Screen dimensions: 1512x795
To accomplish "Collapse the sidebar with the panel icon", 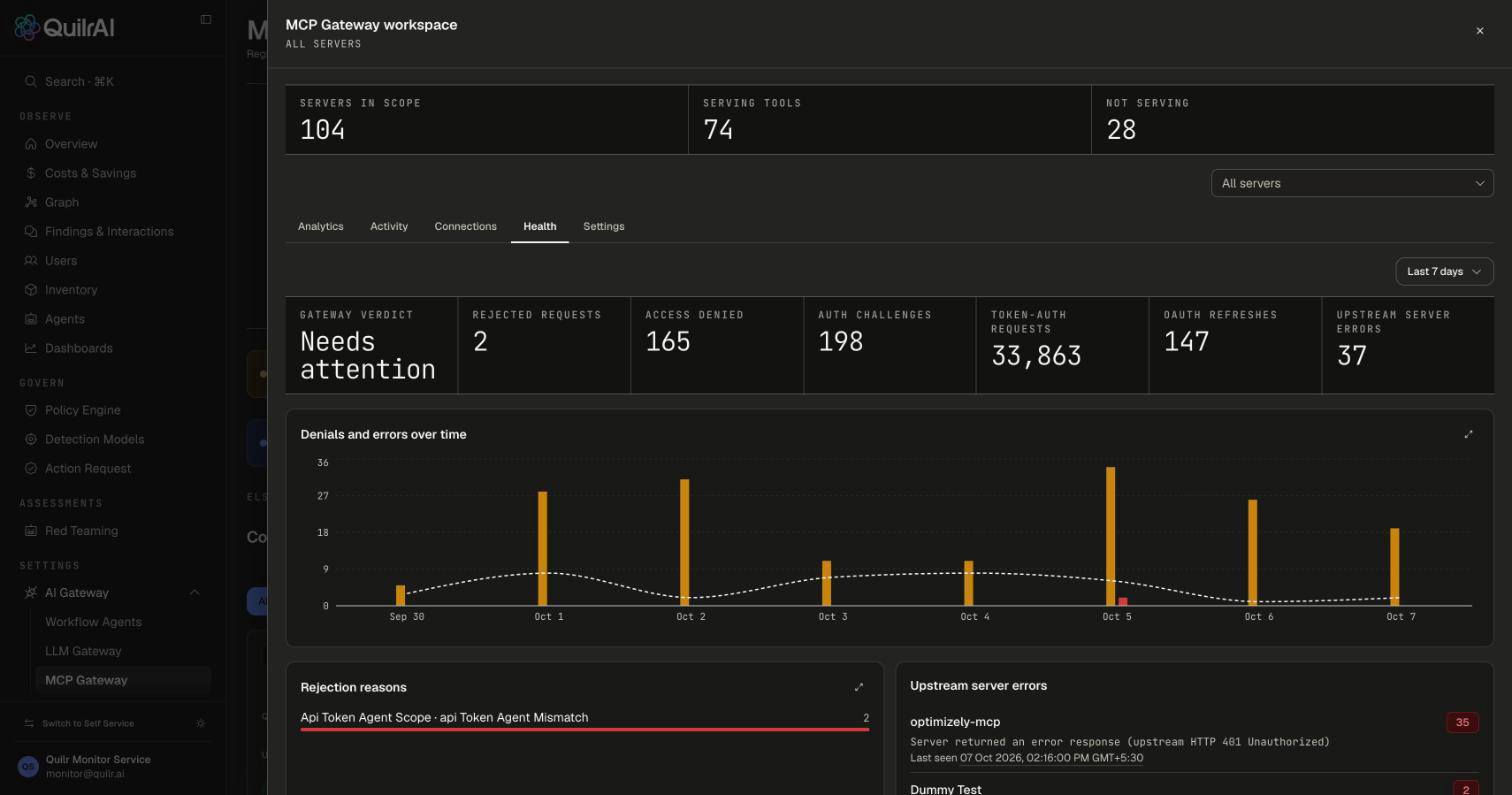I will pyautogui.click(x=206, y=20).
